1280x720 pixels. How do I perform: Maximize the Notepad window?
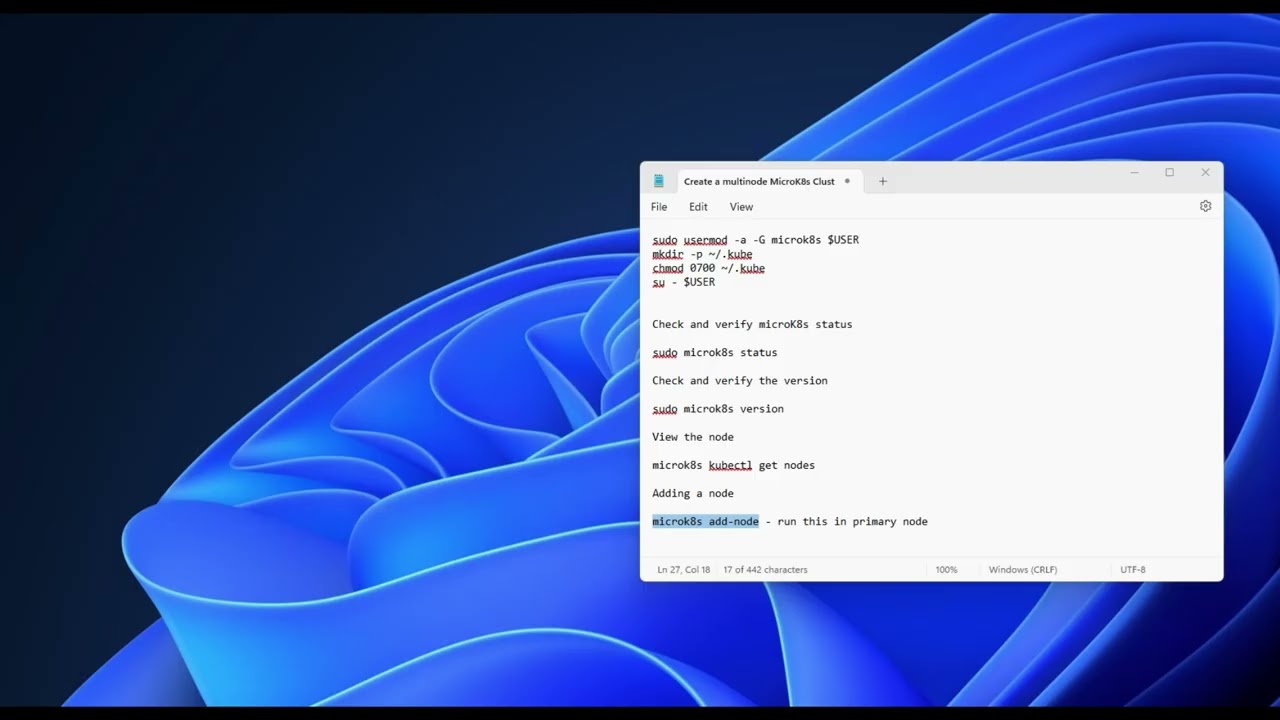click(x=1169, y=173)
